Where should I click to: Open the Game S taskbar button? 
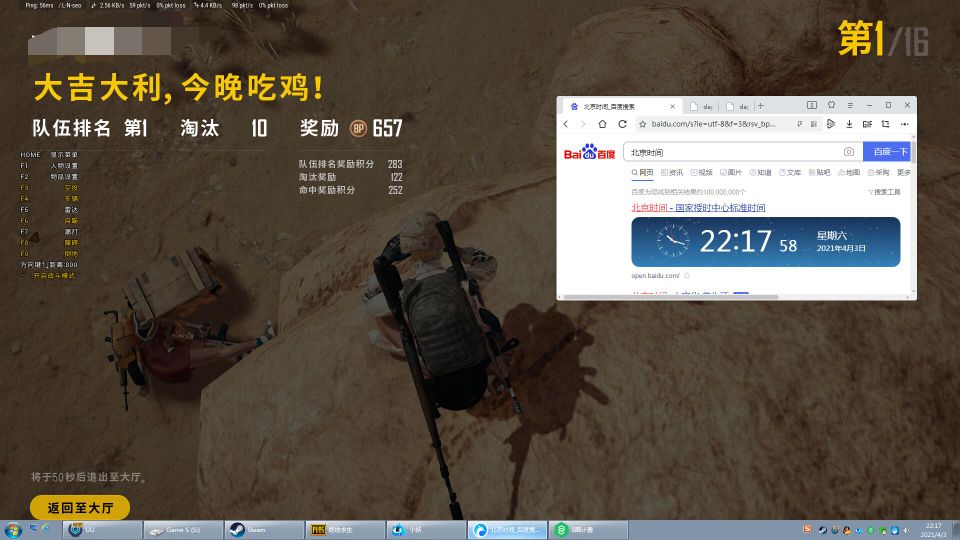pyautogui.click(x=183, y=530)
